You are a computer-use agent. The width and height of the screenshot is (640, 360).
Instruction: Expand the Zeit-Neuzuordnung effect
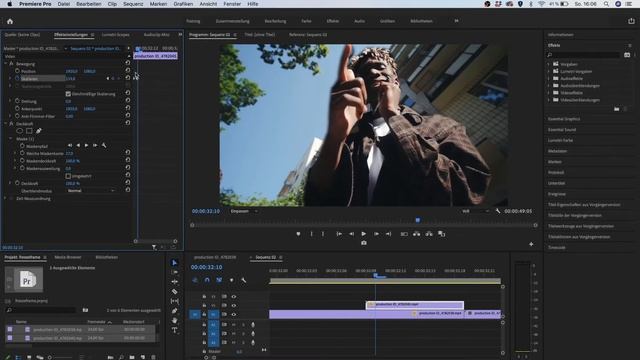(x=5, y=198)
